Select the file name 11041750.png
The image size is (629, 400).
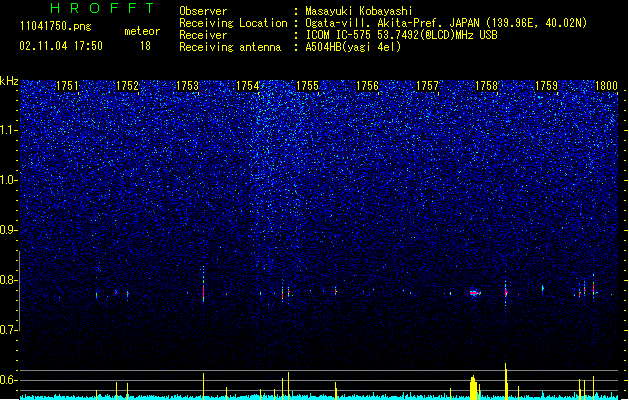point(55,27)
